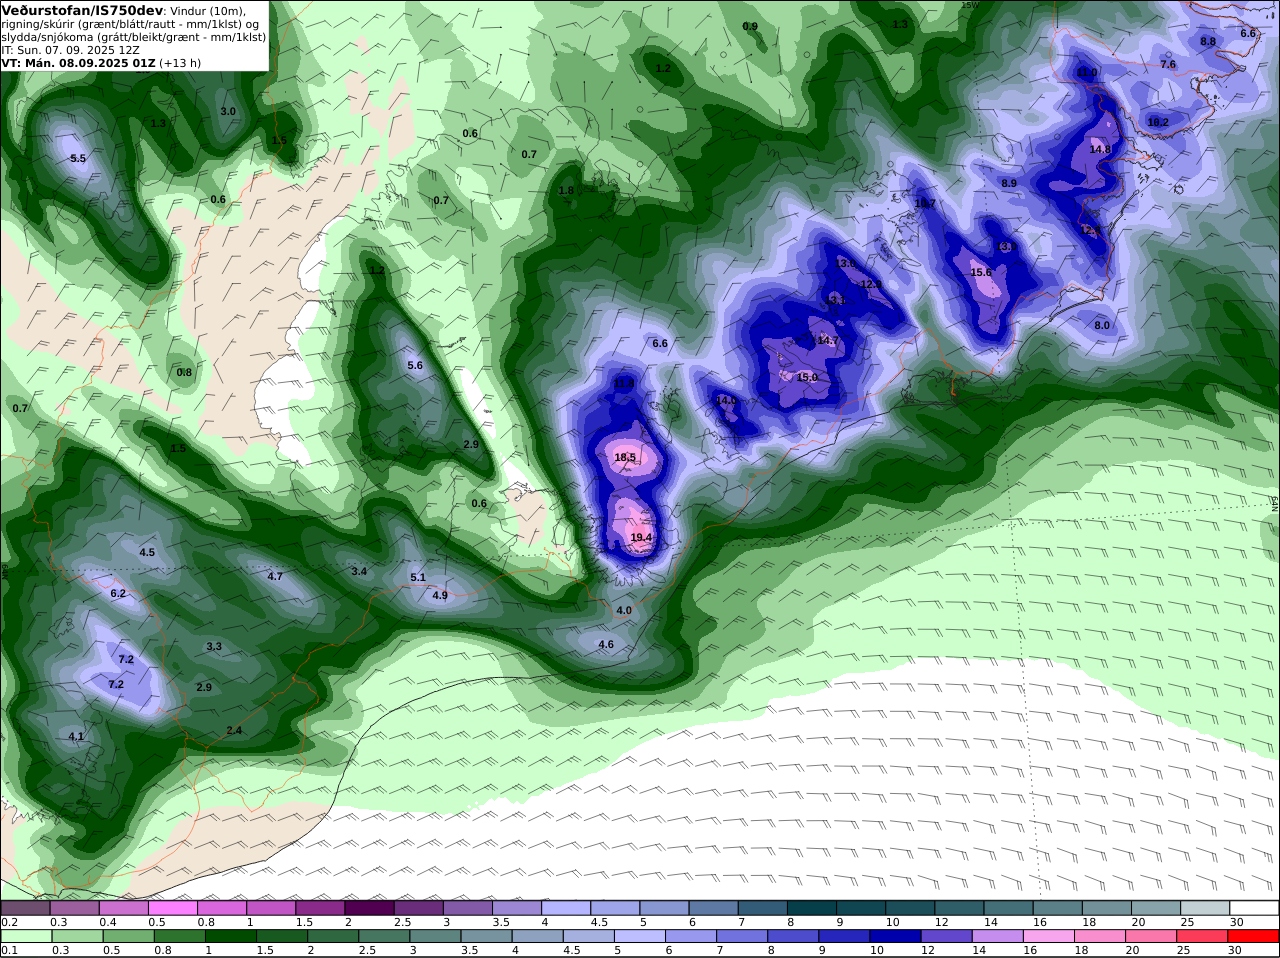Click the 8.9 value label
This screenshot has height=958, width=1280.
pyautogui.click(x=1009, y=183)
